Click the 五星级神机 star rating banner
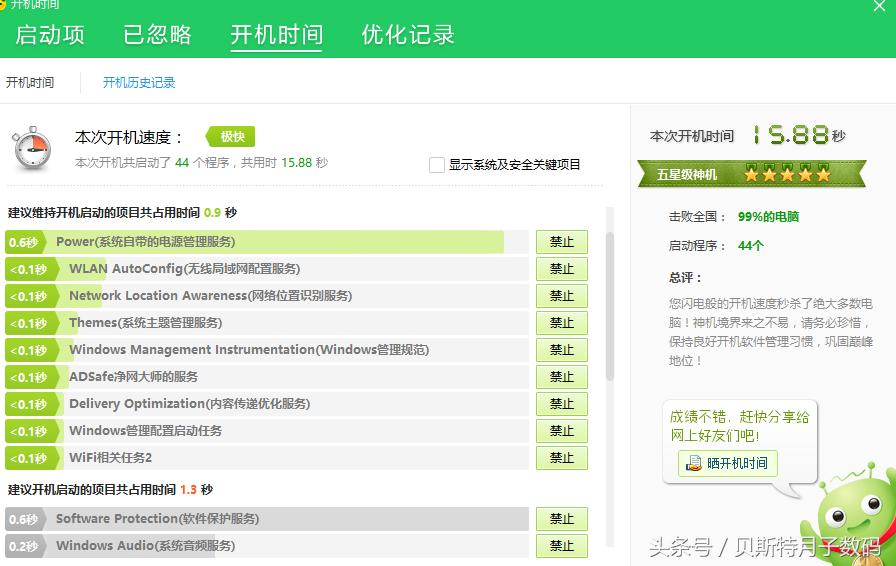This screenshot has width=896, height=566. [x=751, y=174]
